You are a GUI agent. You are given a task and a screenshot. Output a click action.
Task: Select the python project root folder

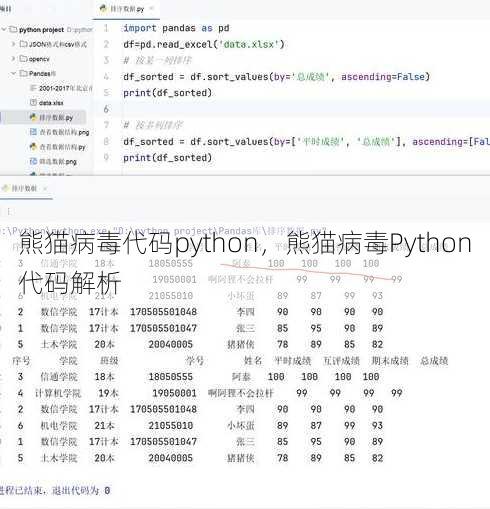pos(41,30)
